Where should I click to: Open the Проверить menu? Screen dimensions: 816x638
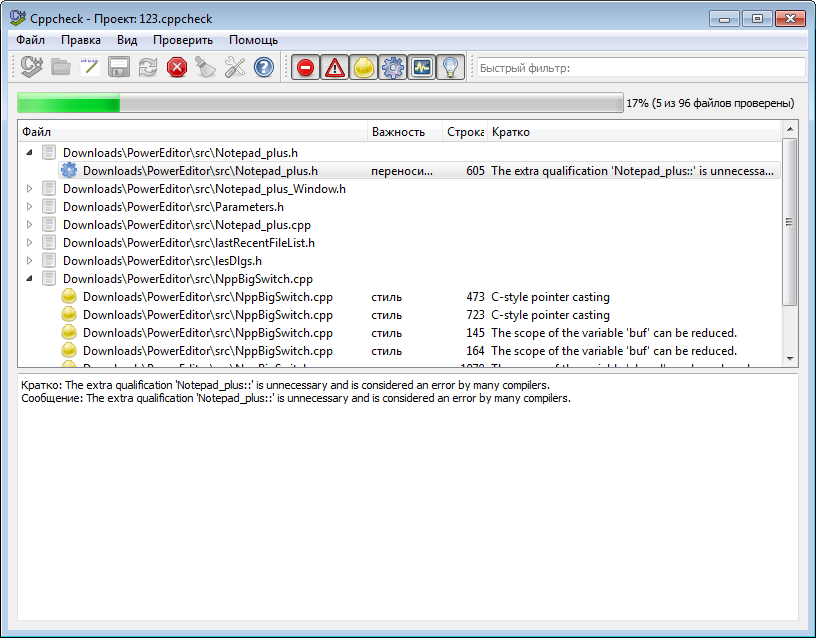(x=183, y=40)
